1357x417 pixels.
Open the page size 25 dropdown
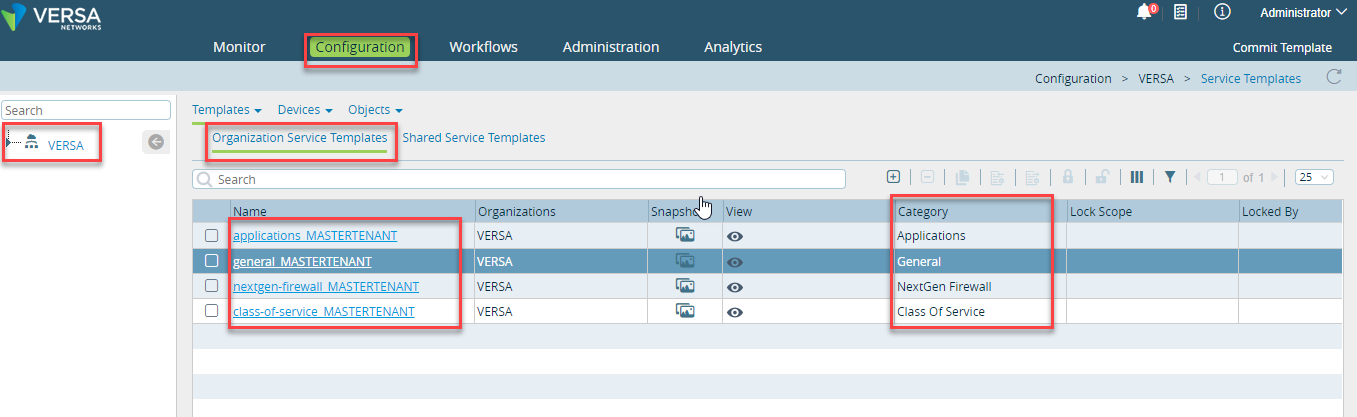point(1314,177)
